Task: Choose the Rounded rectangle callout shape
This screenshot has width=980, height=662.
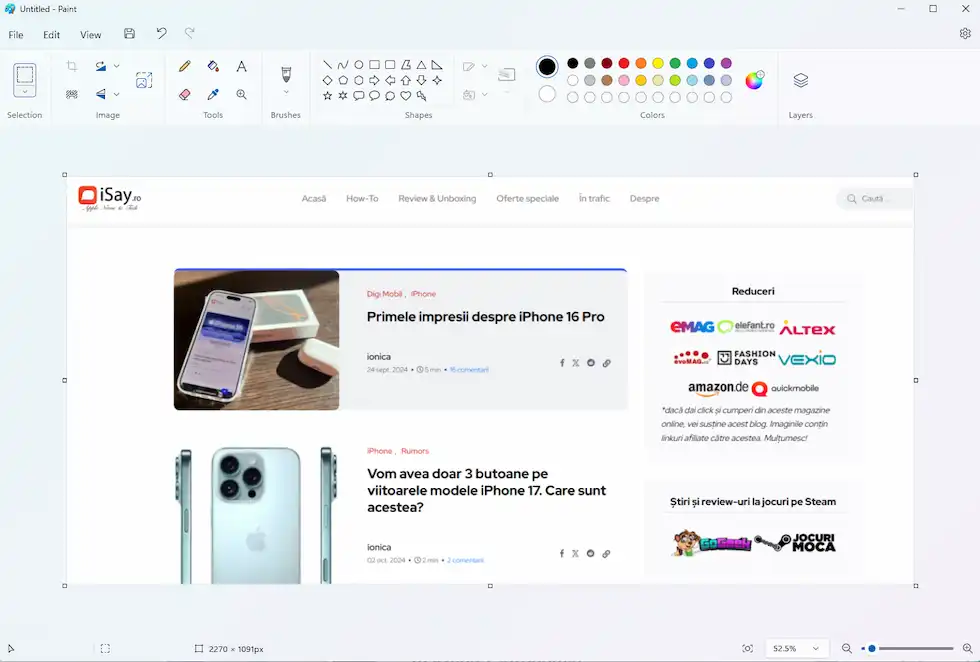Action: pyautogui.click(x=359, y=96)
